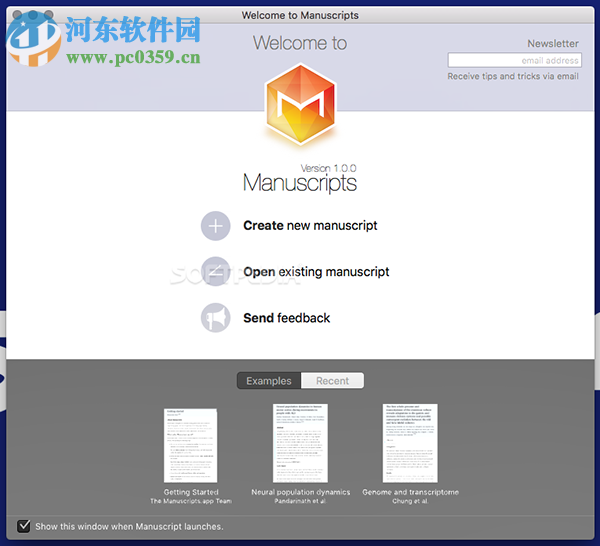Open Neural population dynamics example thumbnail
The height and width of the screenshot is (546, 600).
(x=300, y=443)
